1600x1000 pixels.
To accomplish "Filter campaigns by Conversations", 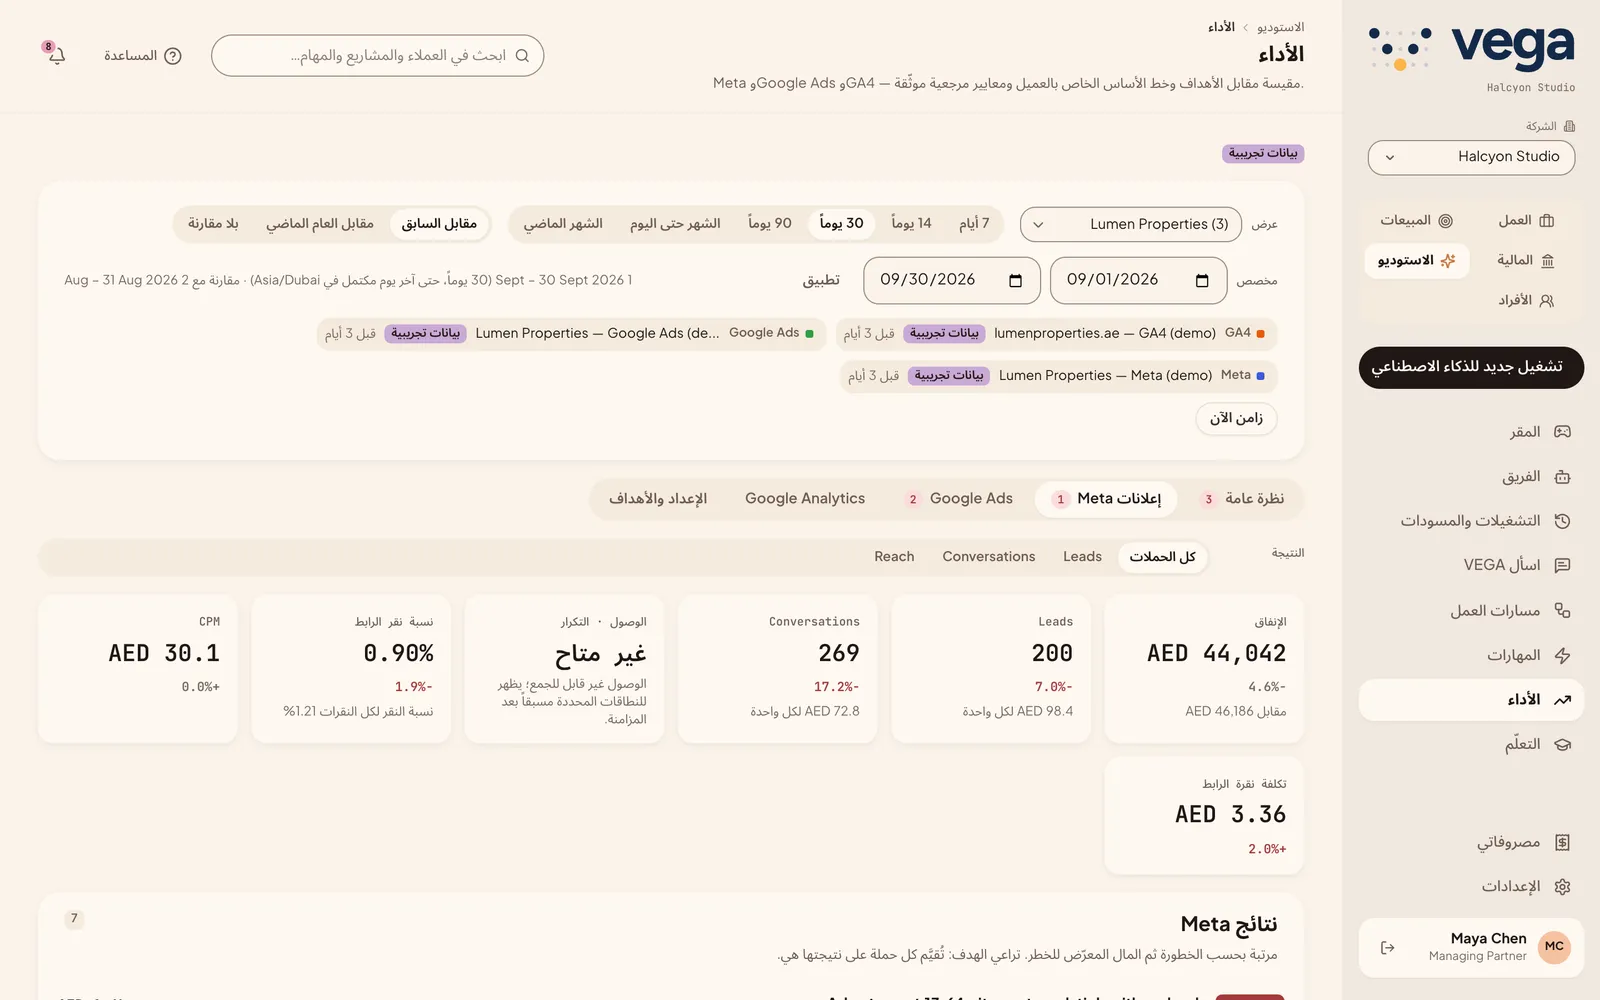I will [989, 557].
